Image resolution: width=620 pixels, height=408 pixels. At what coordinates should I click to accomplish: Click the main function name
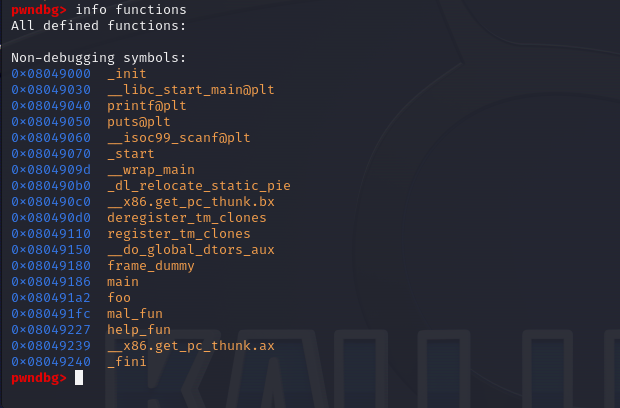[123, 282]
